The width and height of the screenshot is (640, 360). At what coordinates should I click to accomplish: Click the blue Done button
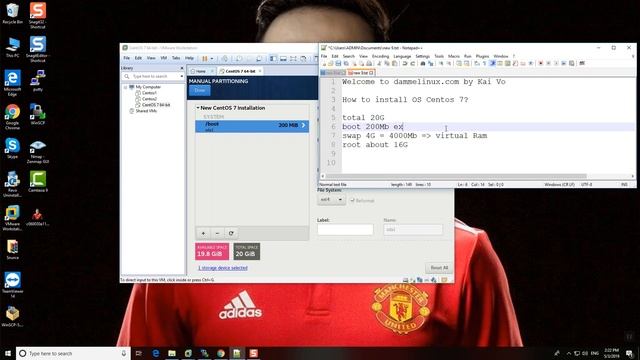pyautogui.click(x=200, y=90)
